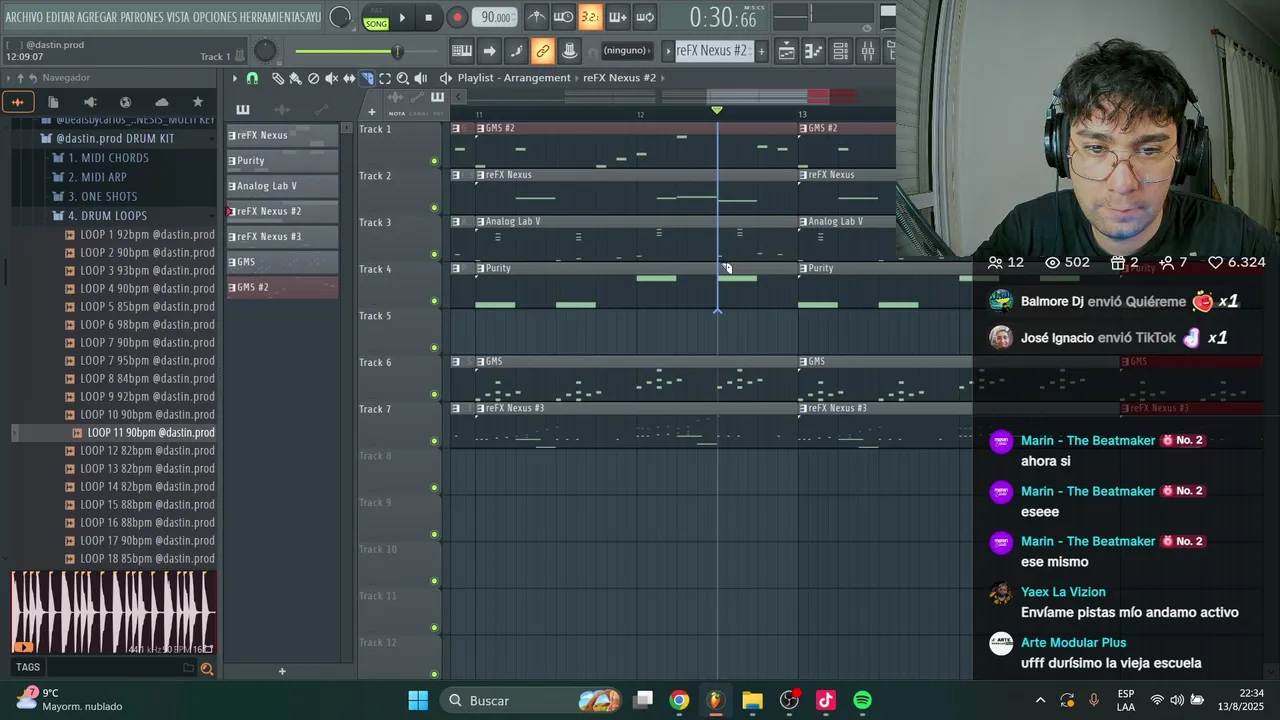
Task: Open Spotify from the taskbar
Action: [863, 701]
